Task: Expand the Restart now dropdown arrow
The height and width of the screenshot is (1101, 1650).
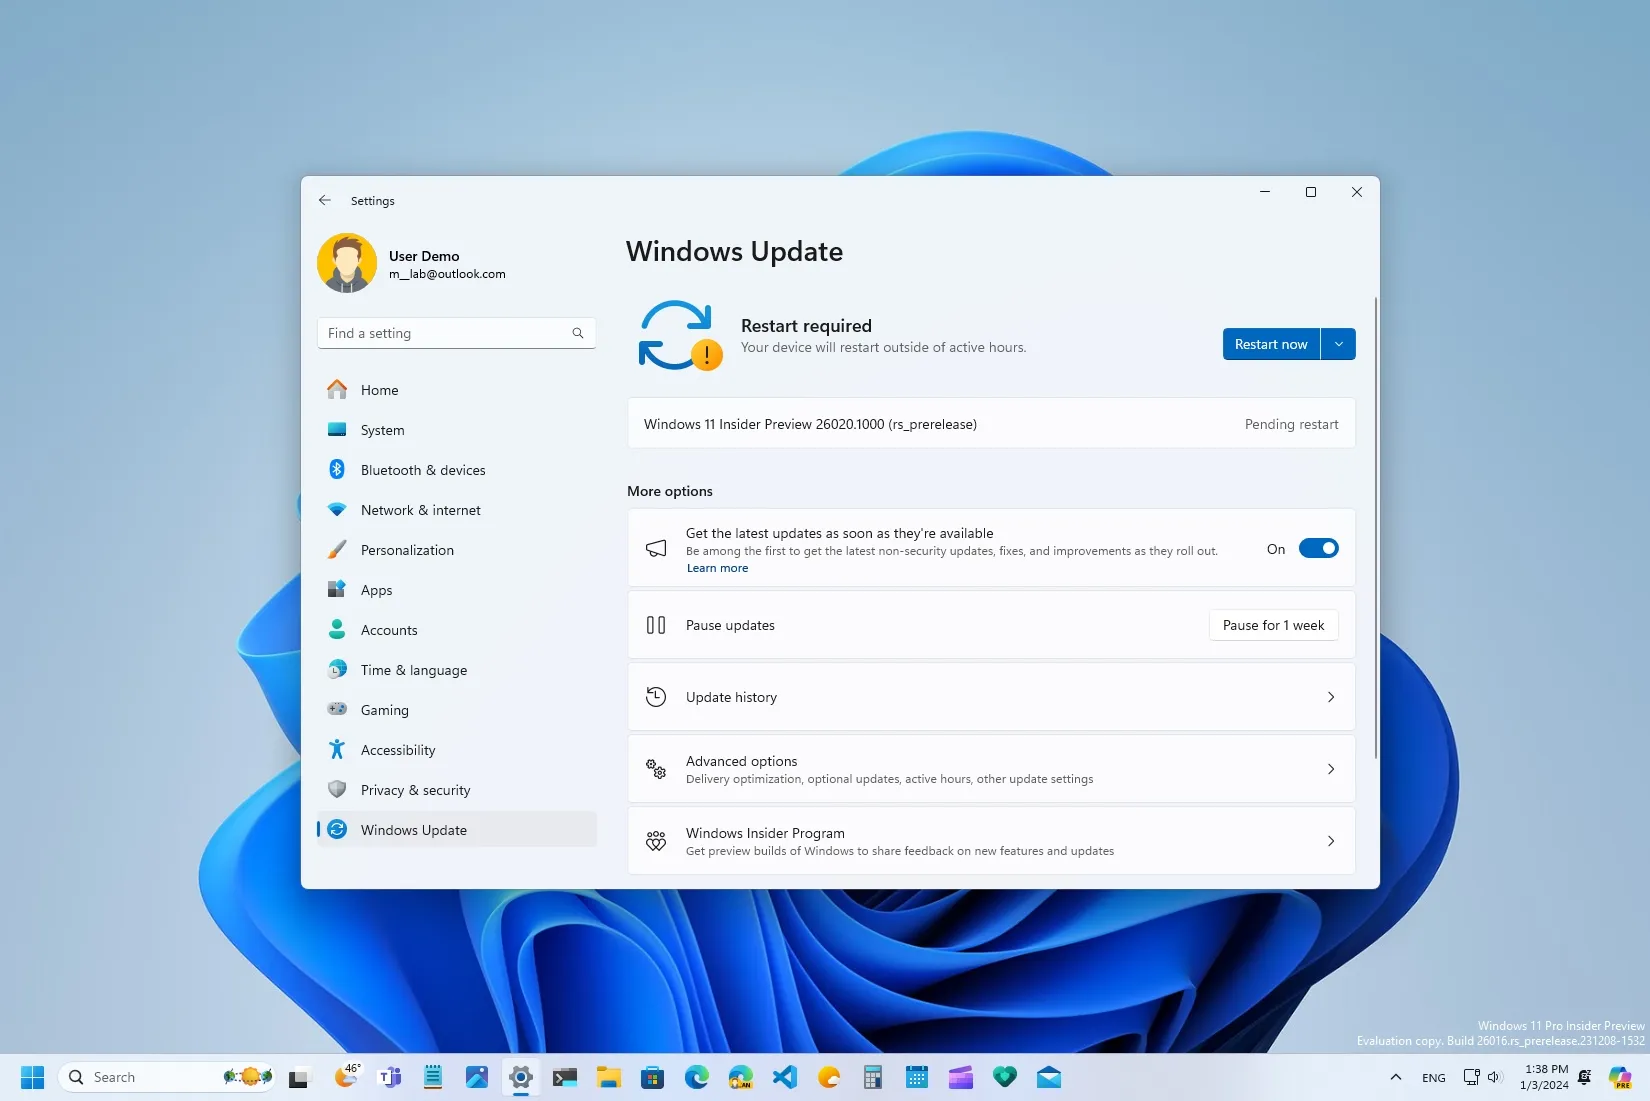Action: (x=1338, y=344)
